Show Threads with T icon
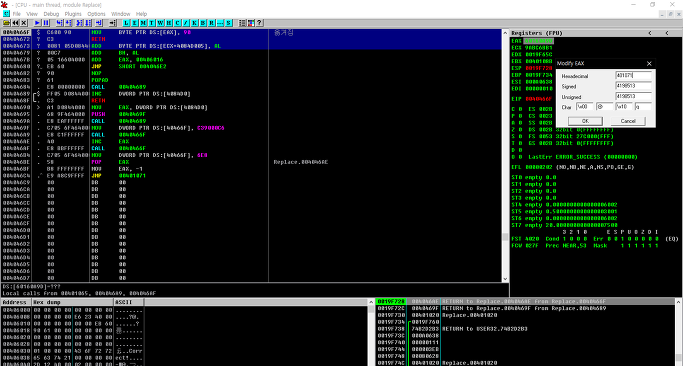The width and height of the screenshot is (683, 366). [152, 23]
